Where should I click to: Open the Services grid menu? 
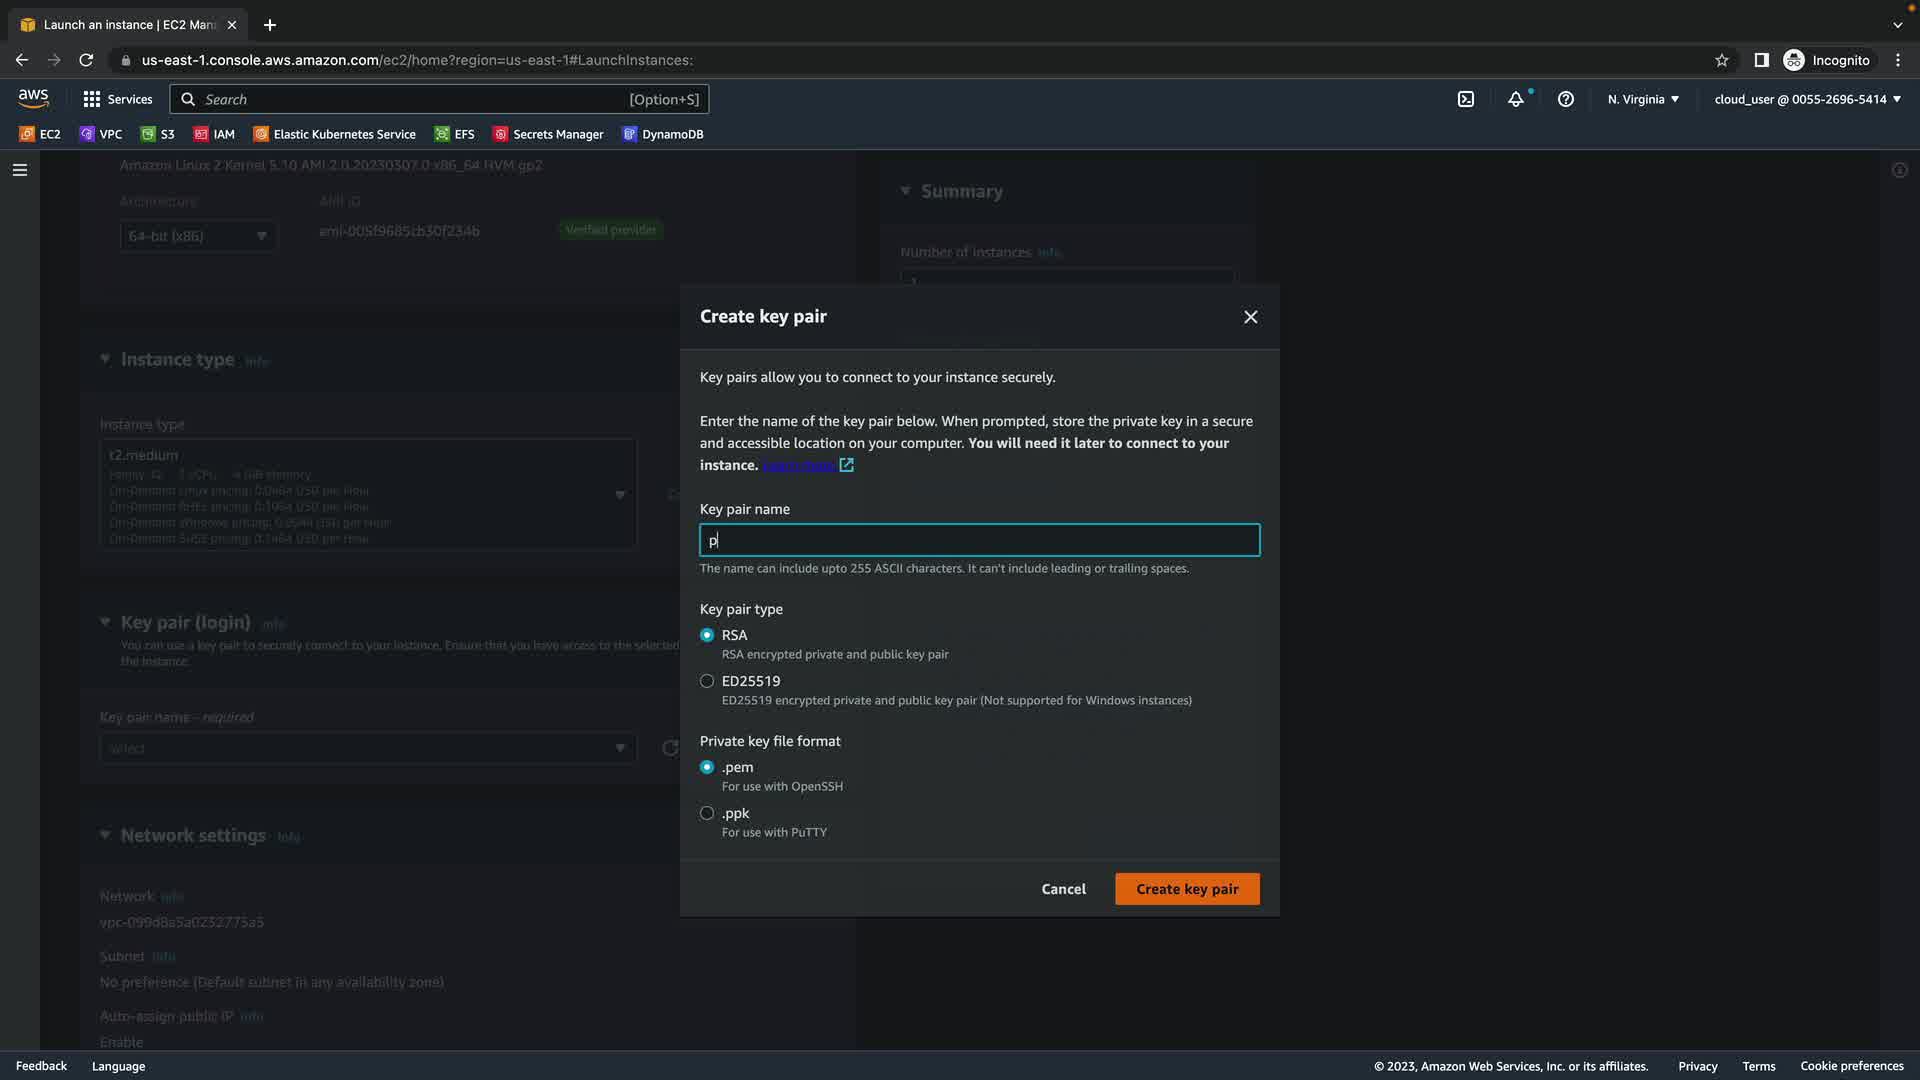click(117, 99)
